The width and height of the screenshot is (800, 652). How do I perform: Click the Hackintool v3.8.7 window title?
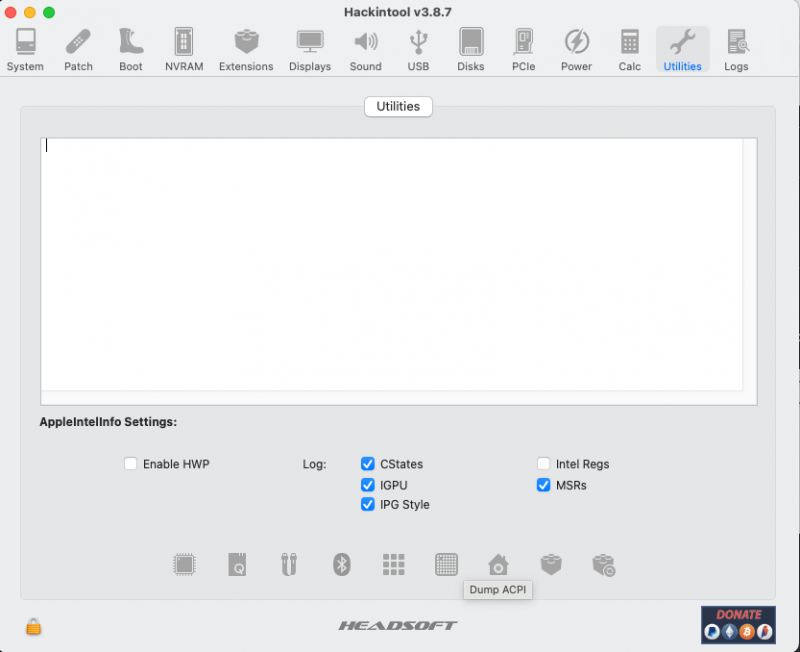tap(398, 12)
